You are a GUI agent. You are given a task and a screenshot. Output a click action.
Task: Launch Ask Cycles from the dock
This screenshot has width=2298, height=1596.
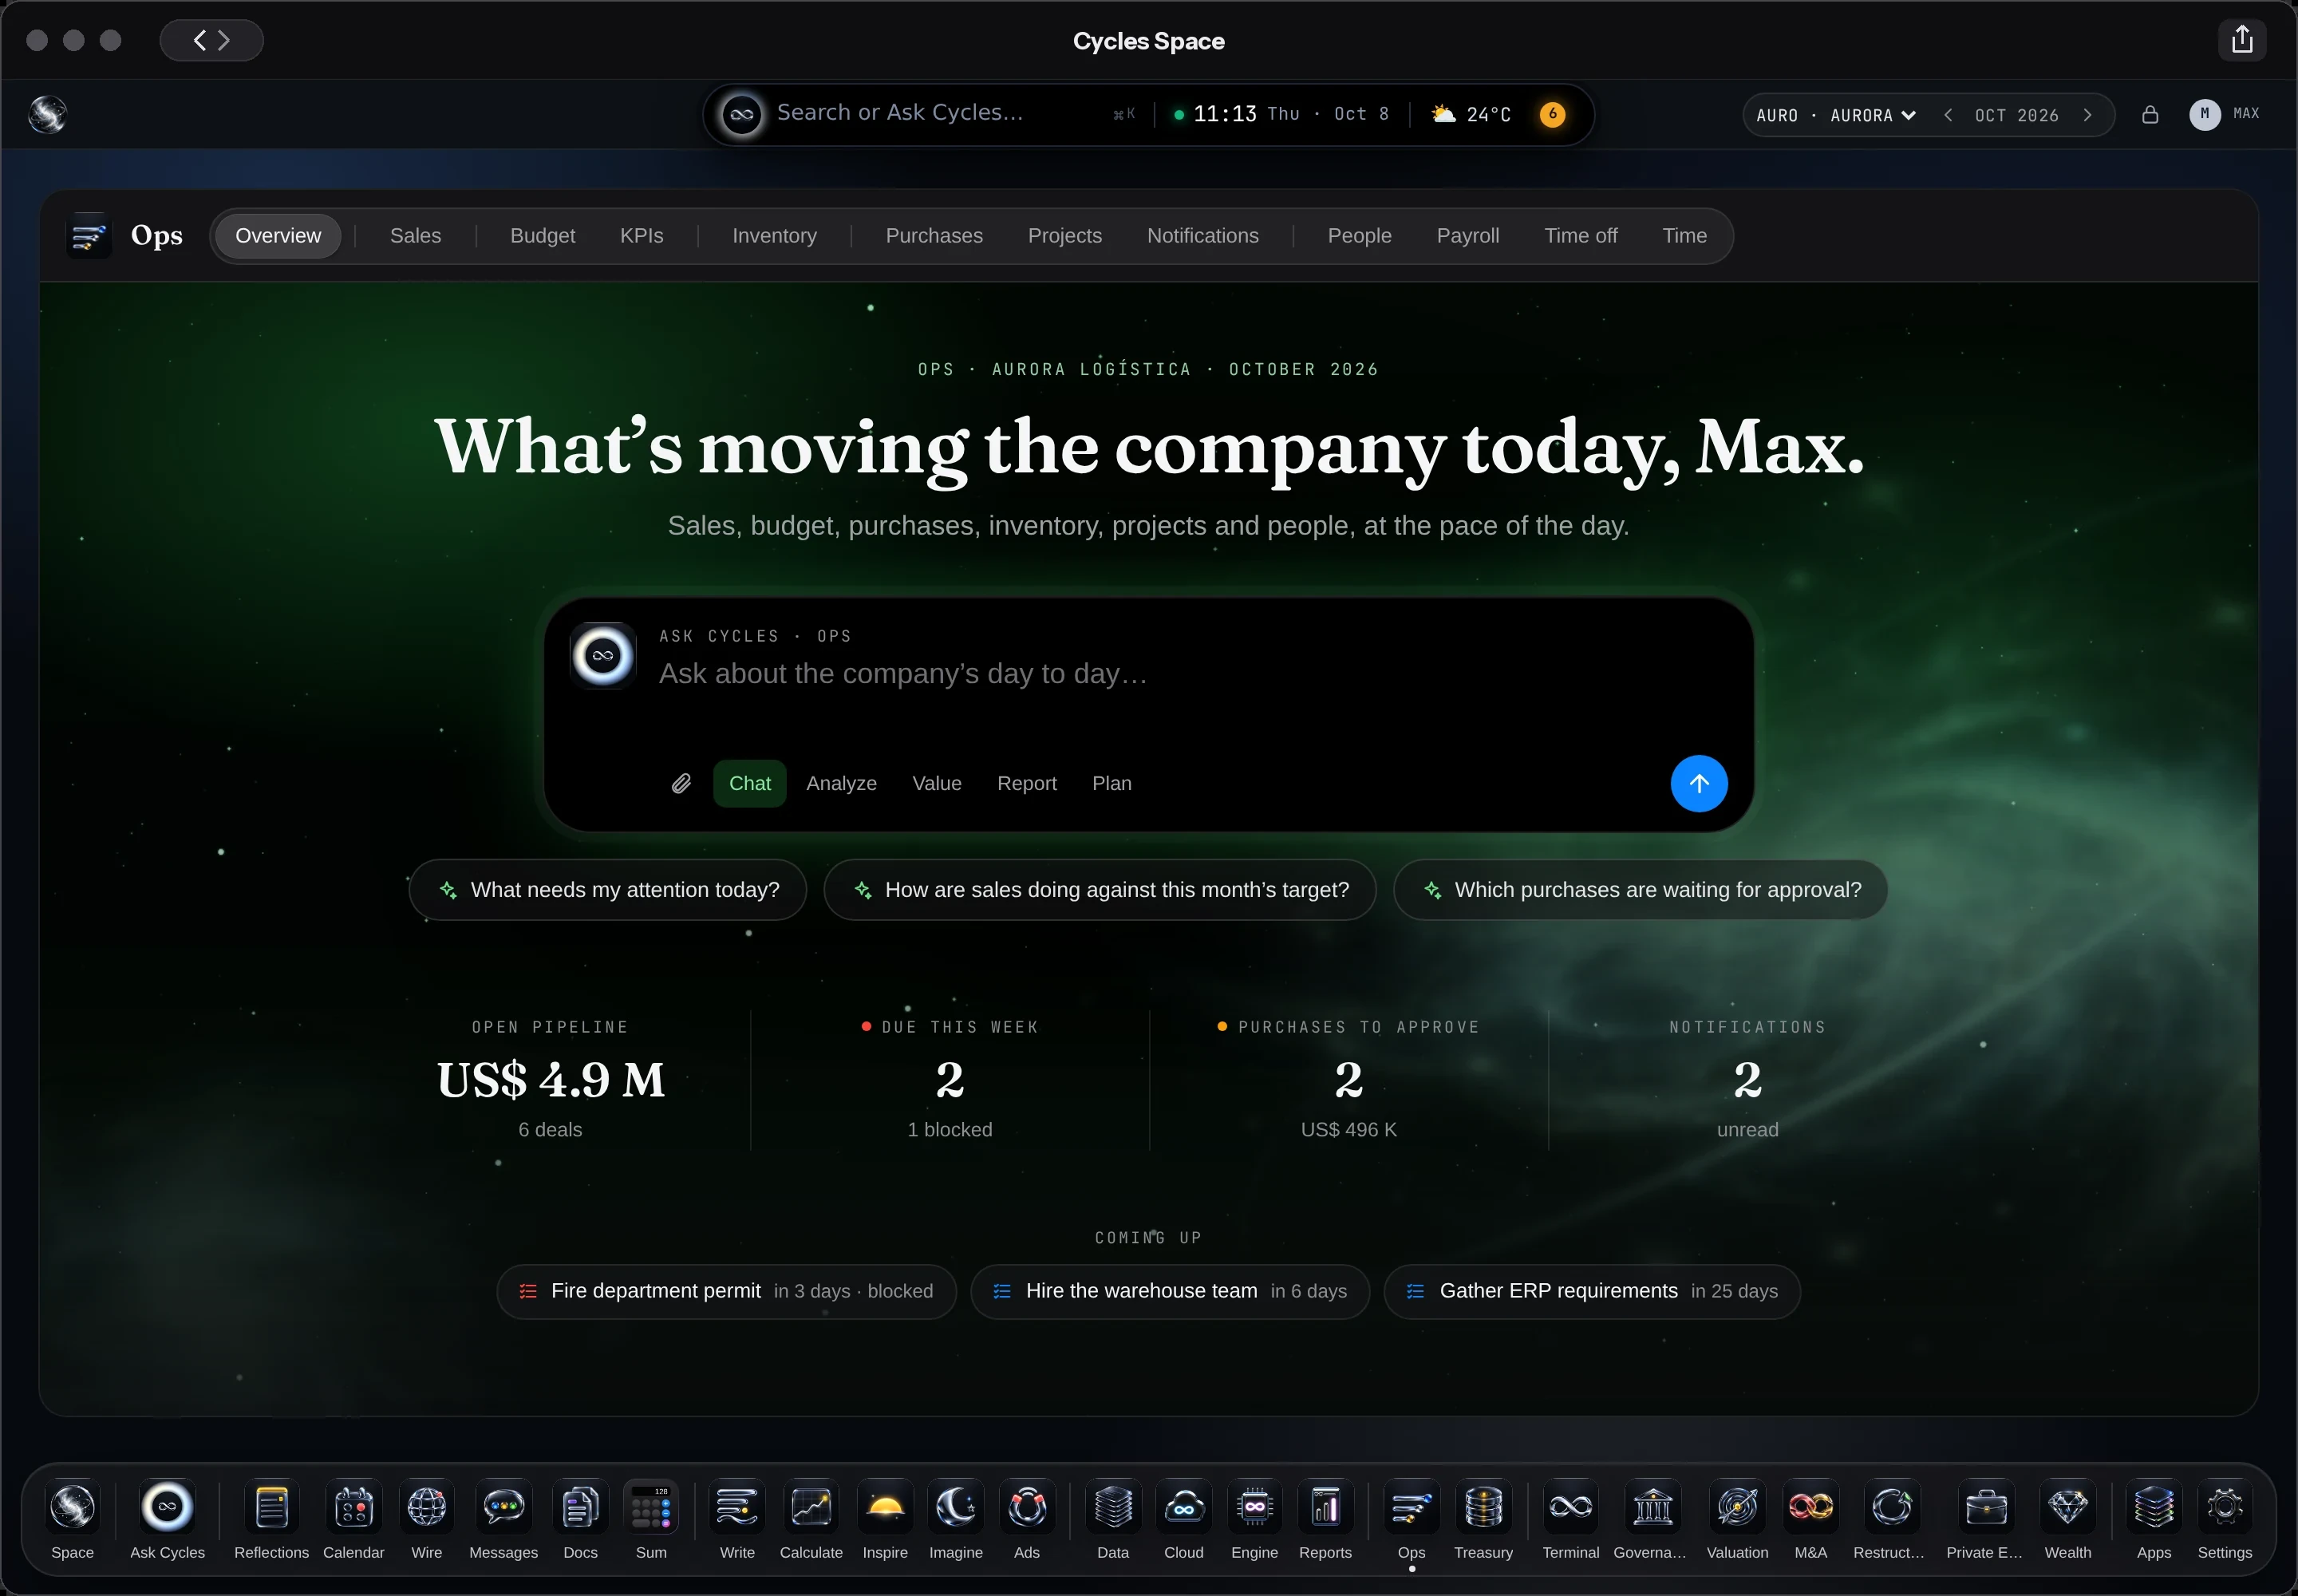167,1506
